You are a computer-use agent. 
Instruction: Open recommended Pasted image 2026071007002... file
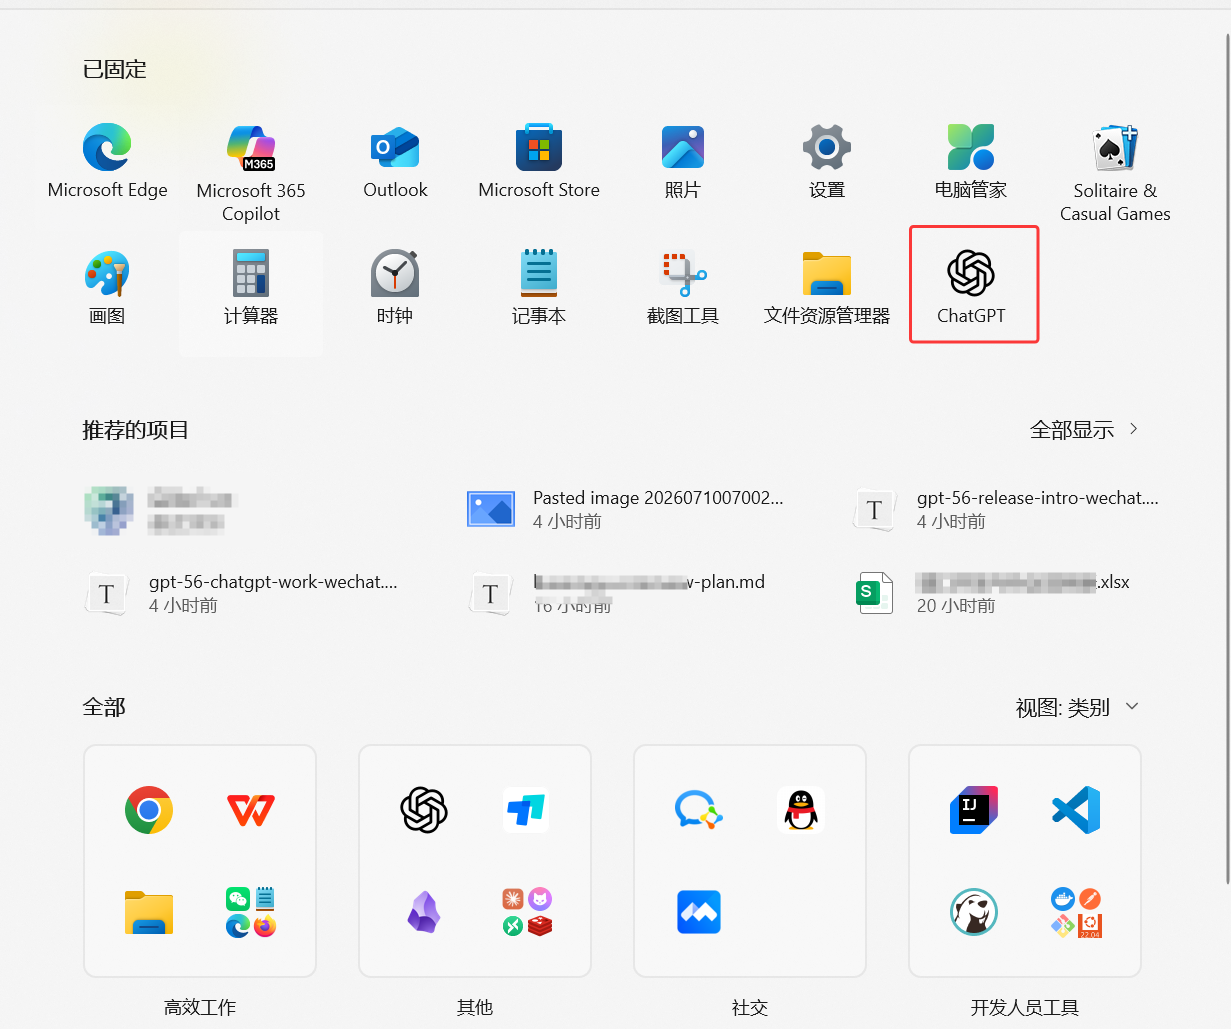tap(625, 509)
